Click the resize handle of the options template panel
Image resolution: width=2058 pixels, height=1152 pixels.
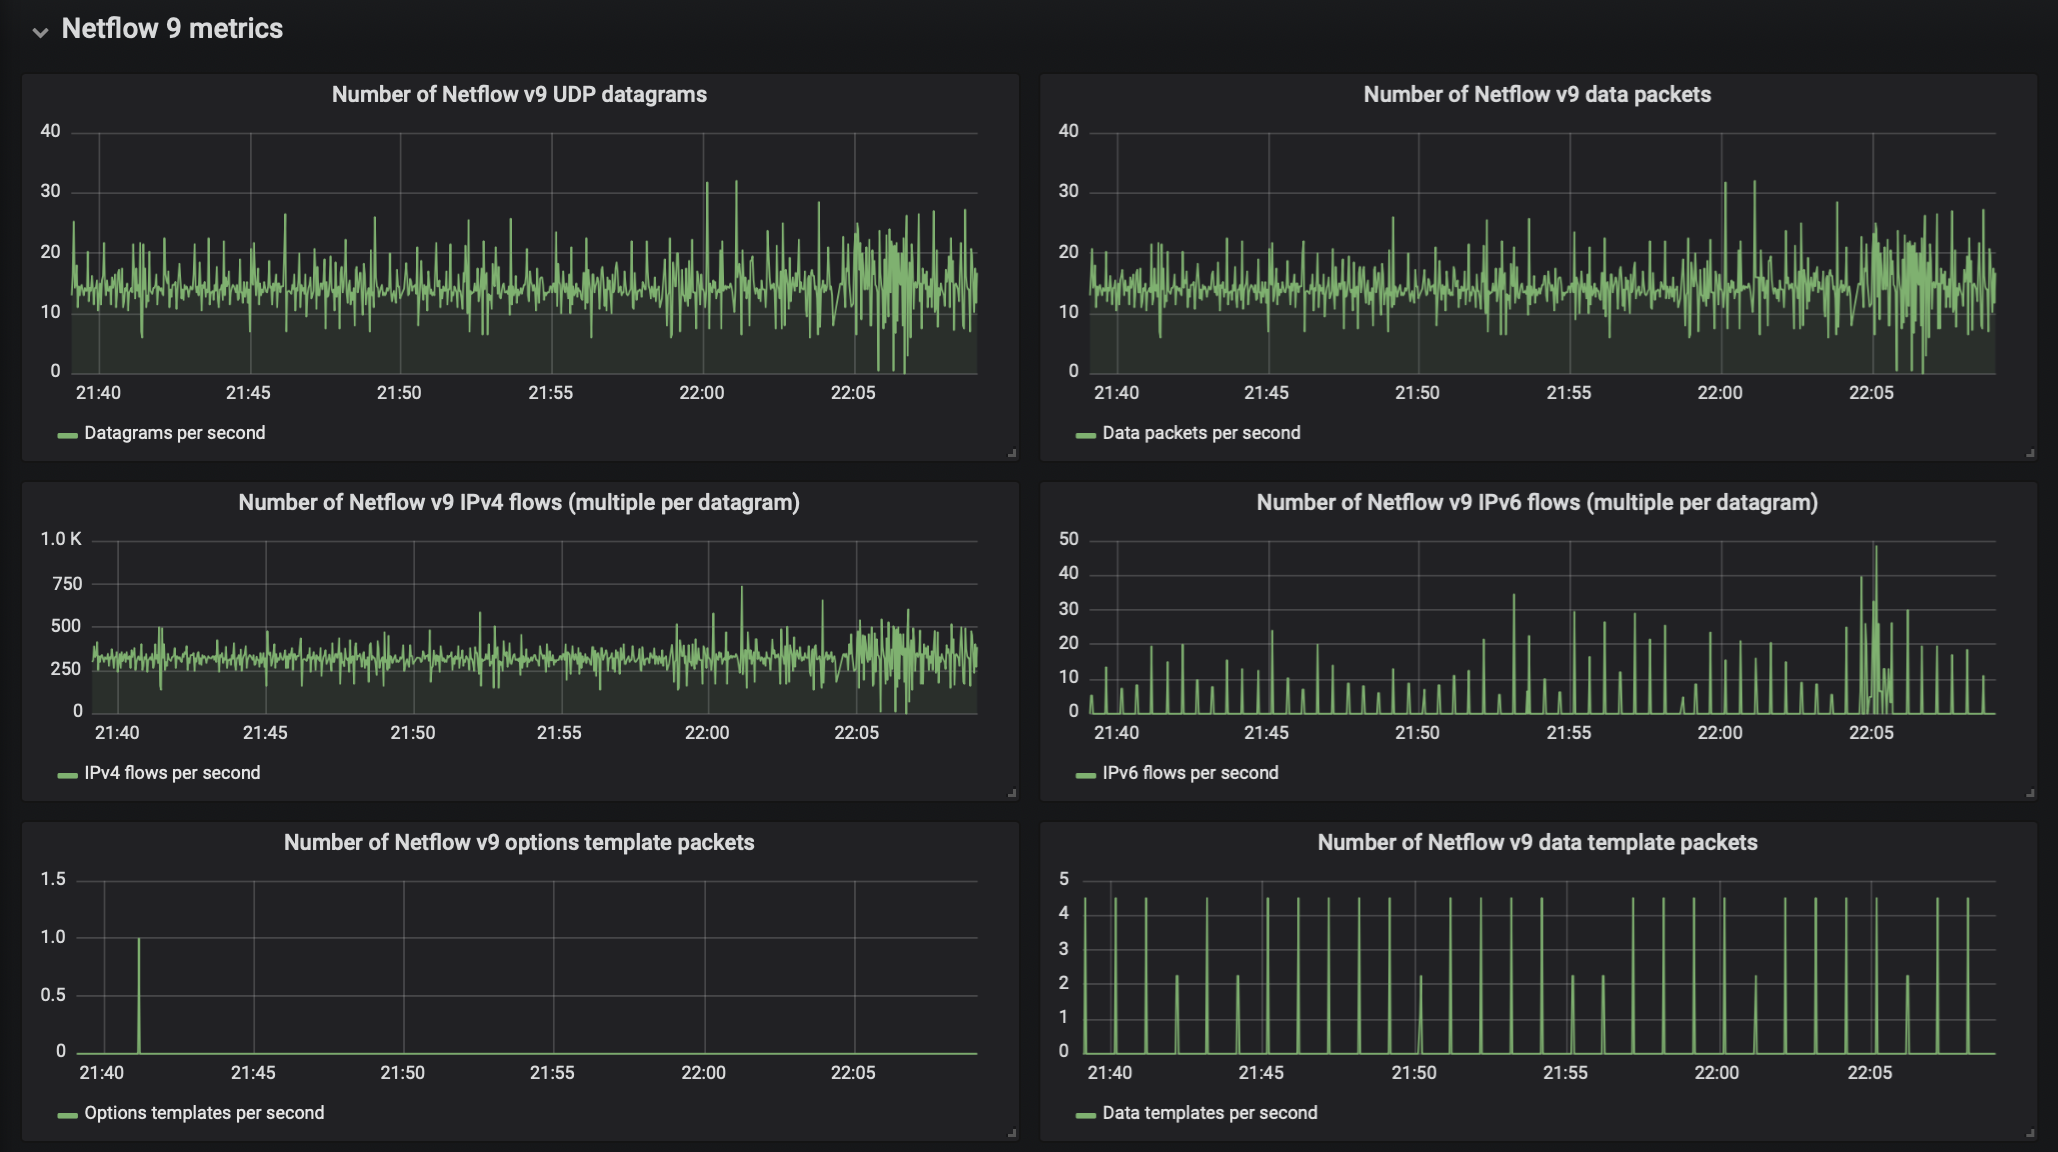pyautogui.click(x=1012, y=1134)
